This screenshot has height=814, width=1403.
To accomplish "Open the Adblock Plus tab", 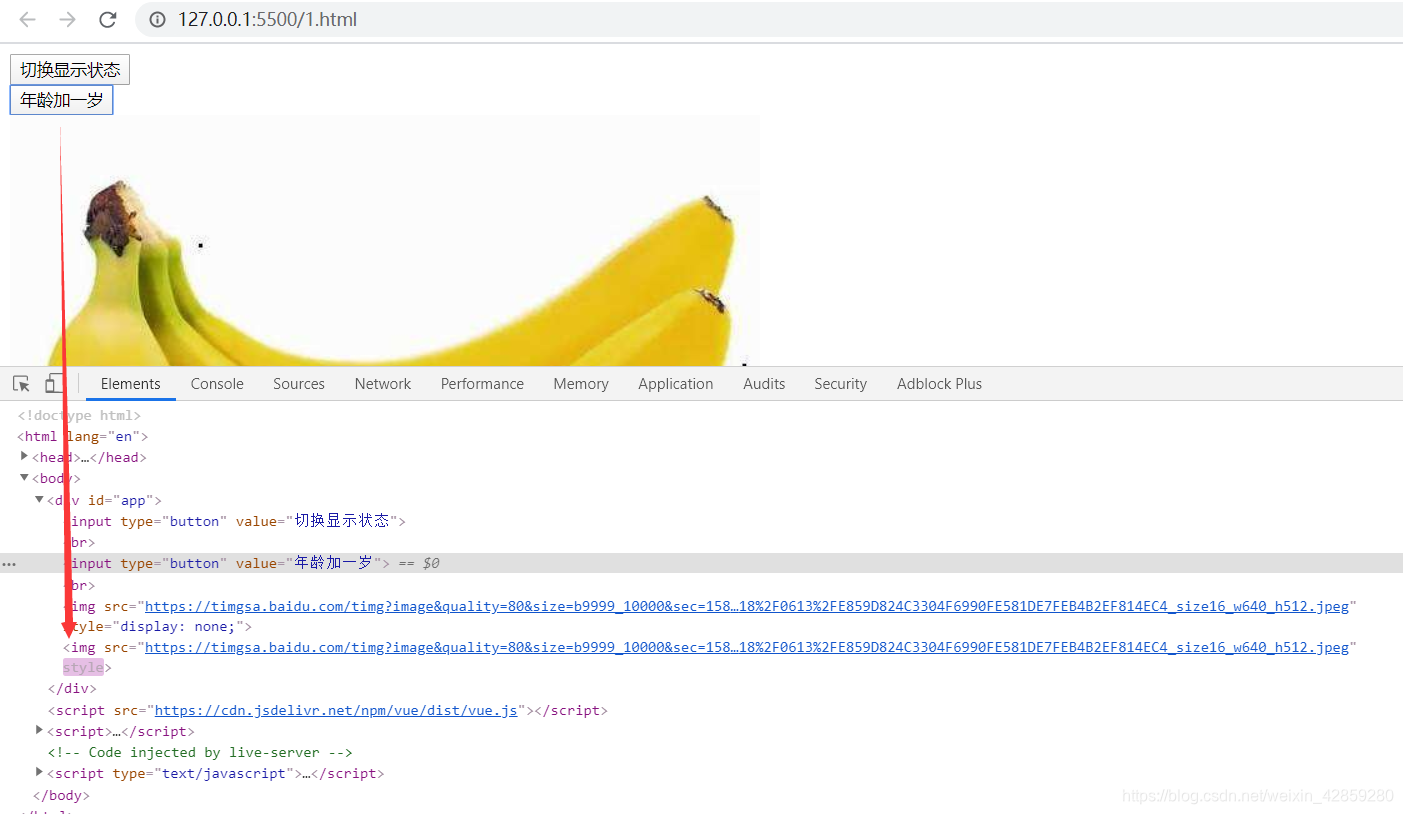I will [939, 384].
